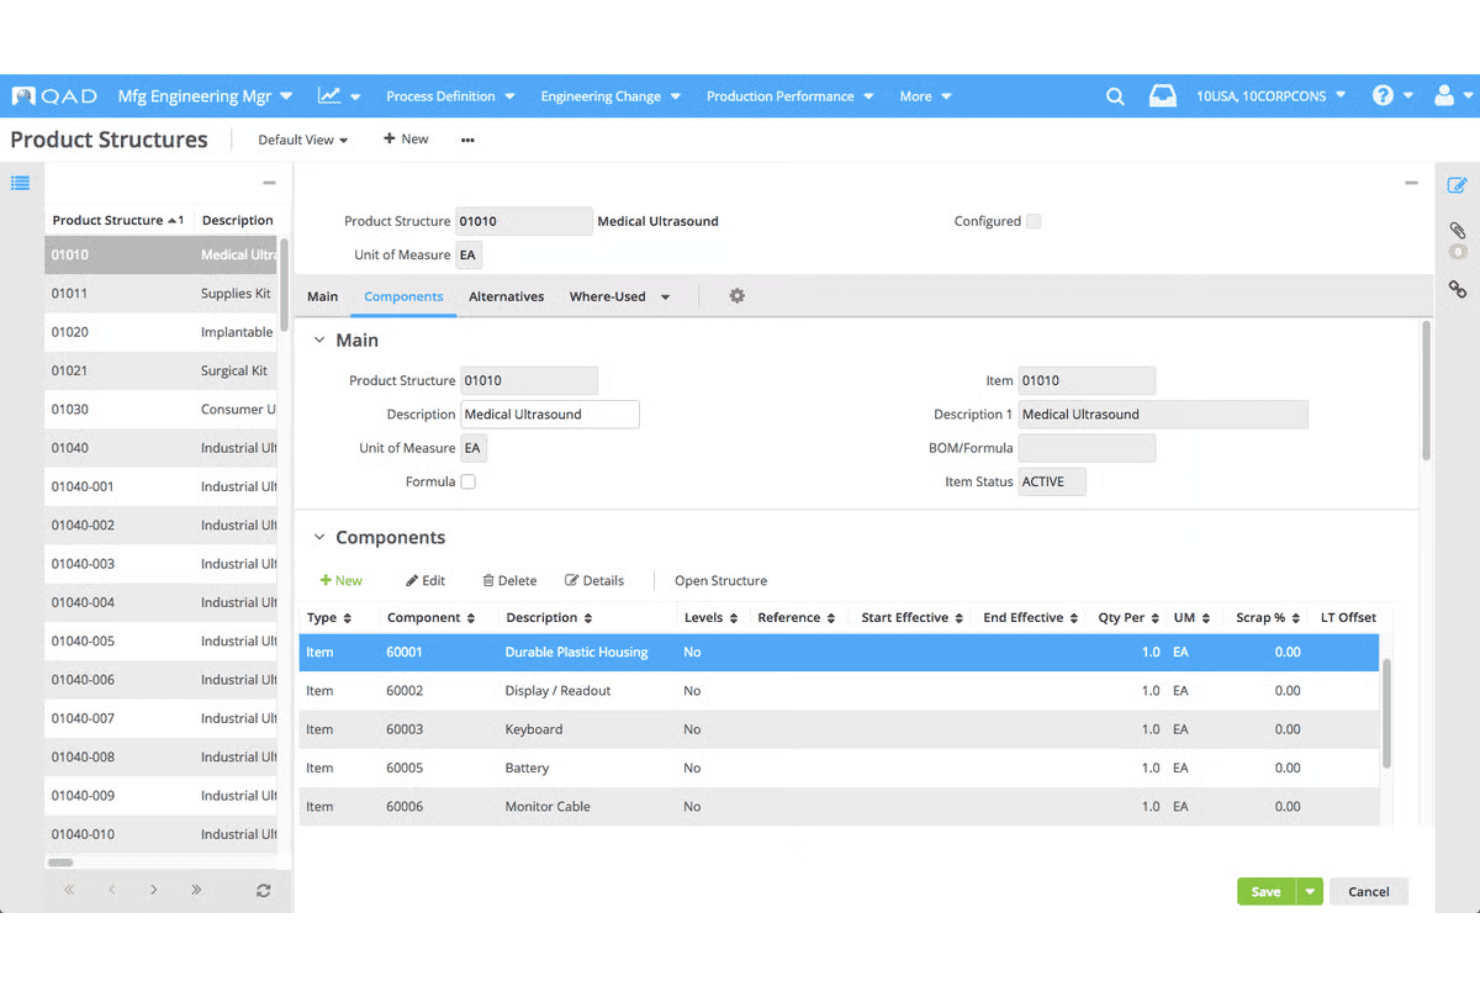The image size is (1480, 987).
Task: Open the help question mark menu
Action: pyautogui.click(x=1392, y=96)
